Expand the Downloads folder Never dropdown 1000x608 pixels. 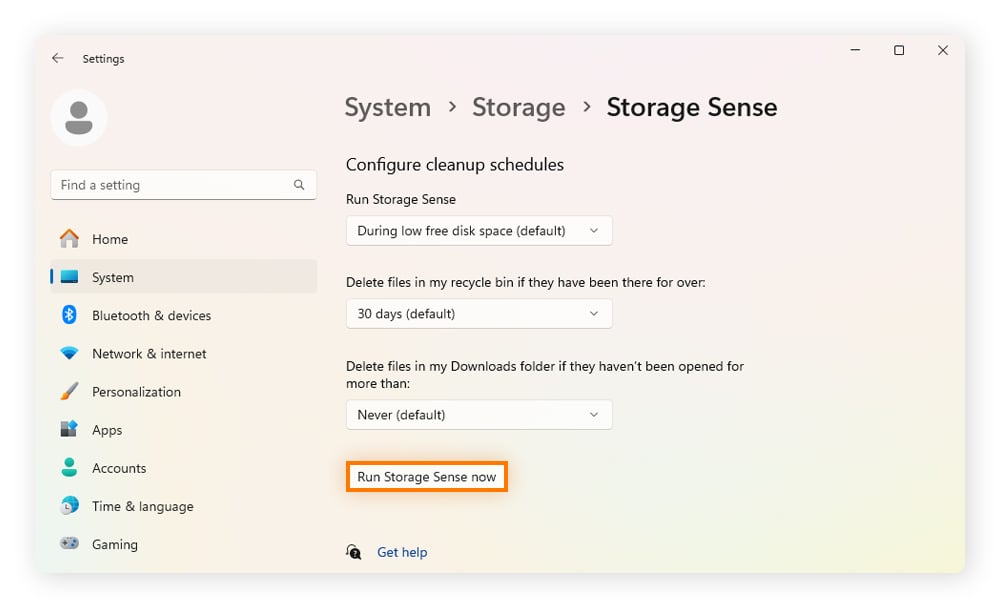[479, 415]
